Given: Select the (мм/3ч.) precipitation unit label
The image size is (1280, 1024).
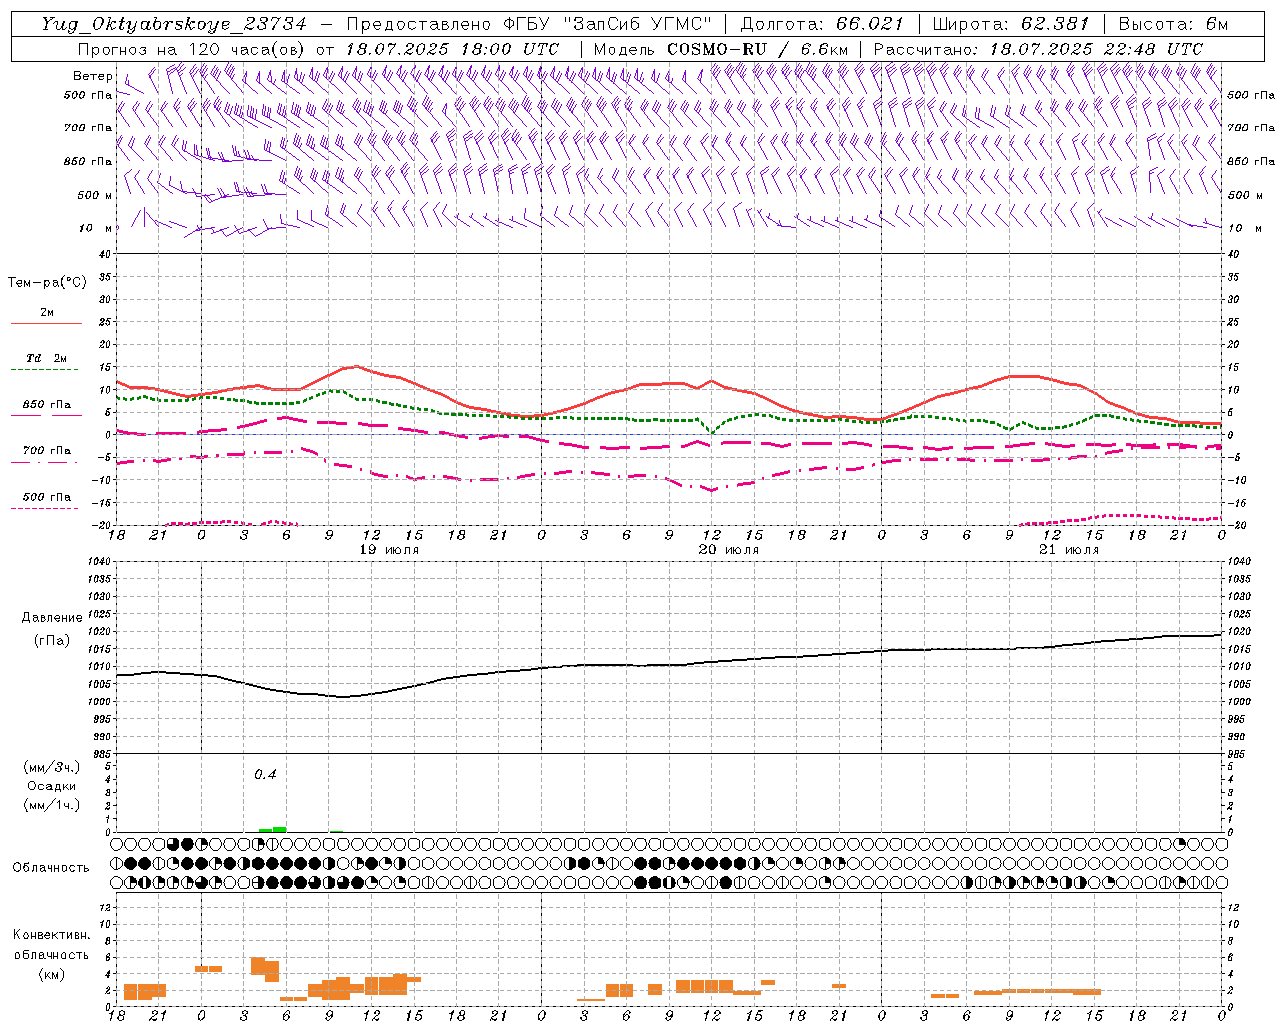Looking at the screenshot, I should pyautogui.click(x=52, y=767).
